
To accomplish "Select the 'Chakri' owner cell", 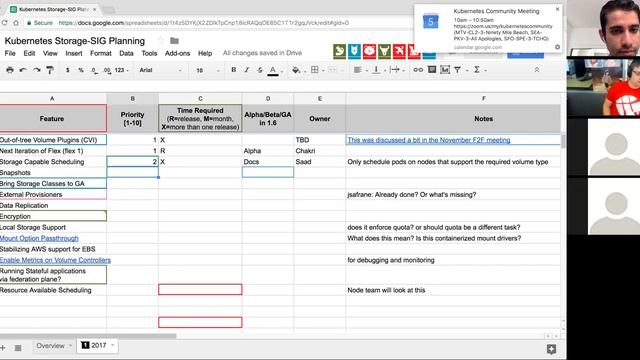I will tap(320, 151).
